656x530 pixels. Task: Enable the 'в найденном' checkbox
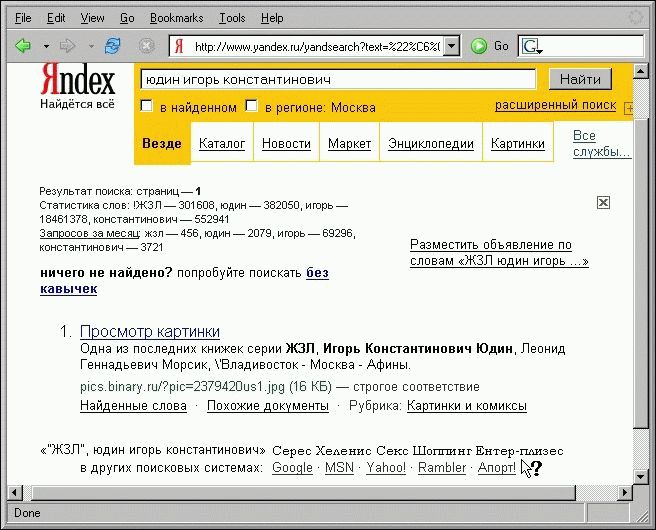coord(147,106)
